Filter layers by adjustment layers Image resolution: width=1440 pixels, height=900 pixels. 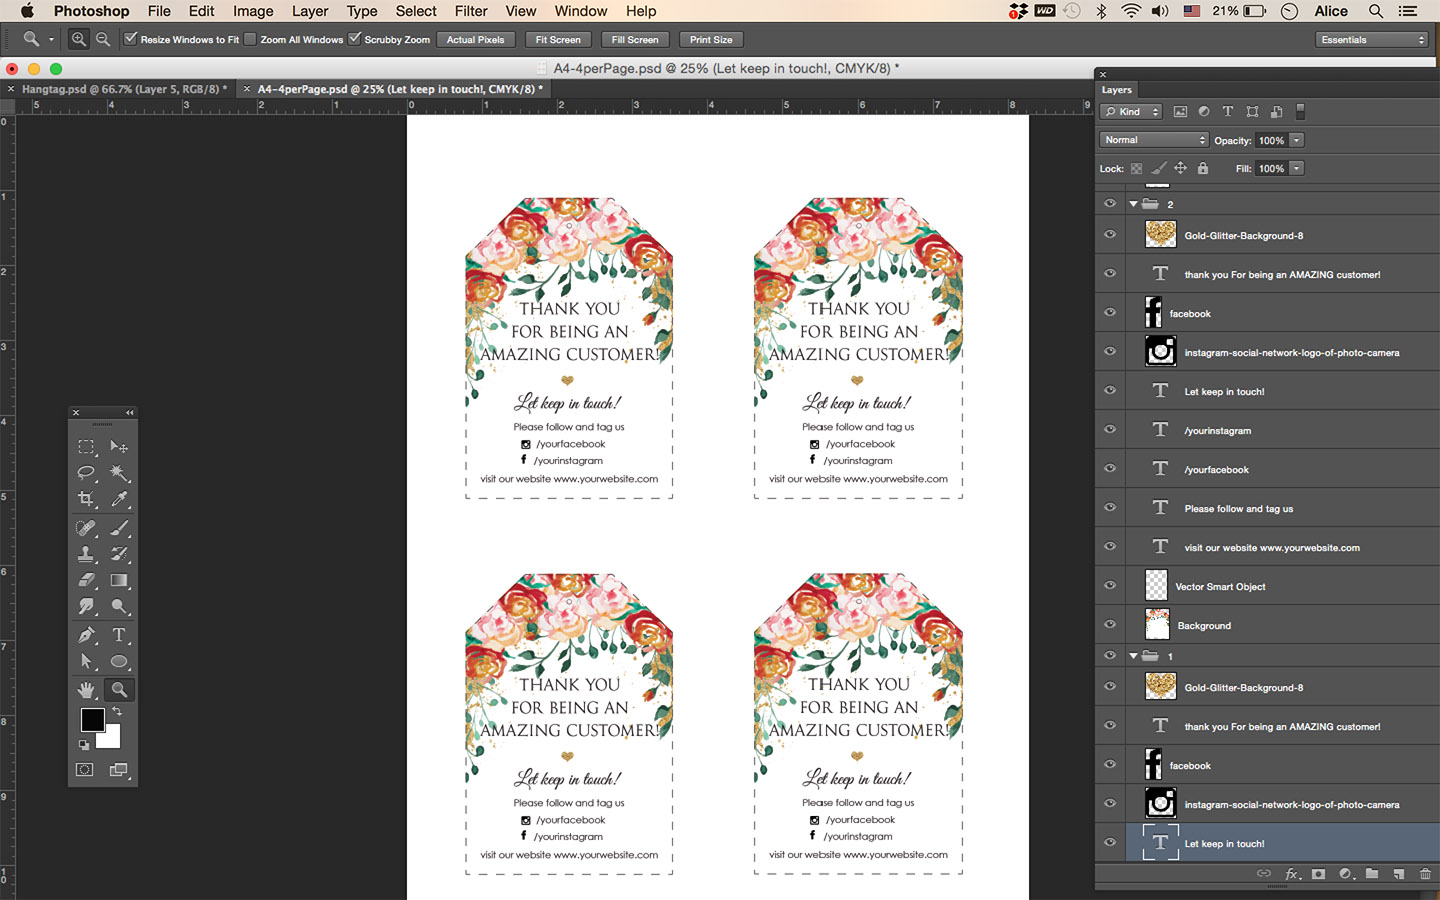(1204, 112)
